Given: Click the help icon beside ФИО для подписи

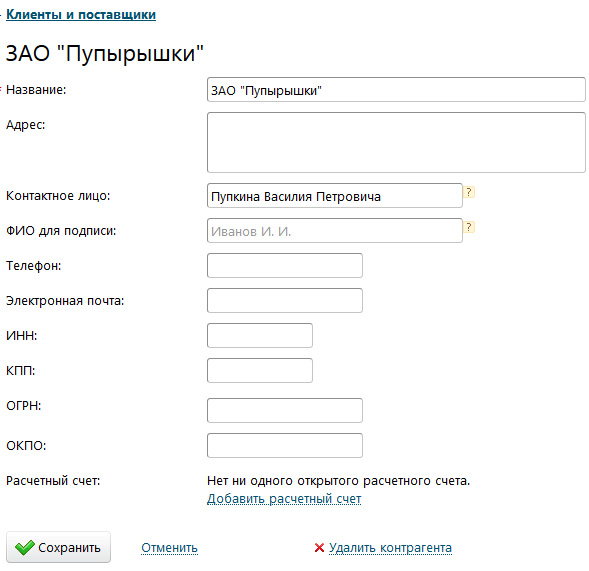Looking at the screenshot, I should click(x=469, y=227).
